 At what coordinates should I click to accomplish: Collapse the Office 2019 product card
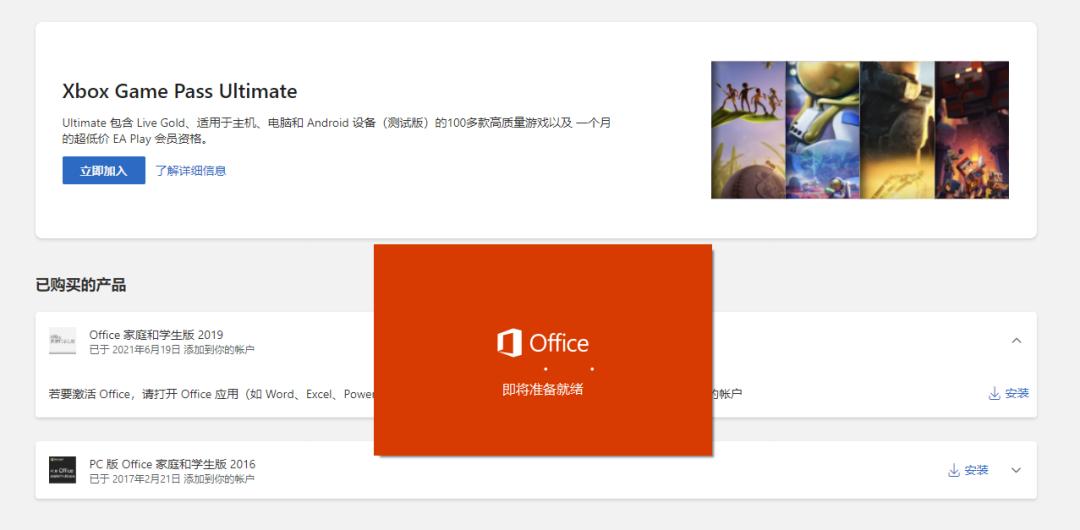[1016, 340]
